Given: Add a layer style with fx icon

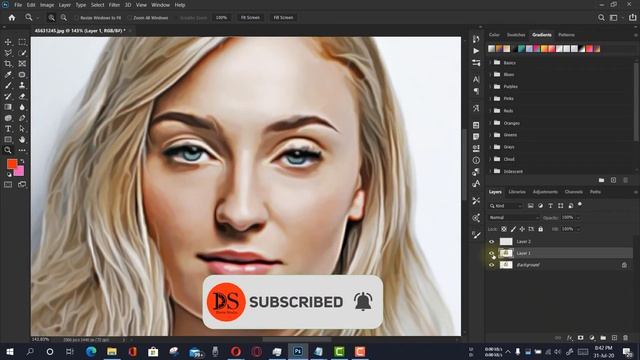Looking at the screenshot, I should [x=569, y=338].
